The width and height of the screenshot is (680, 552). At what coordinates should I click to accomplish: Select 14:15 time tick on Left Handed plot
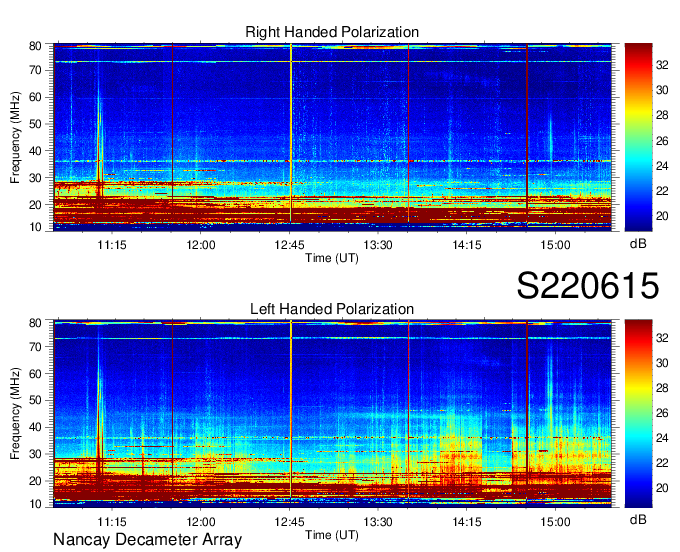point(467,522)
